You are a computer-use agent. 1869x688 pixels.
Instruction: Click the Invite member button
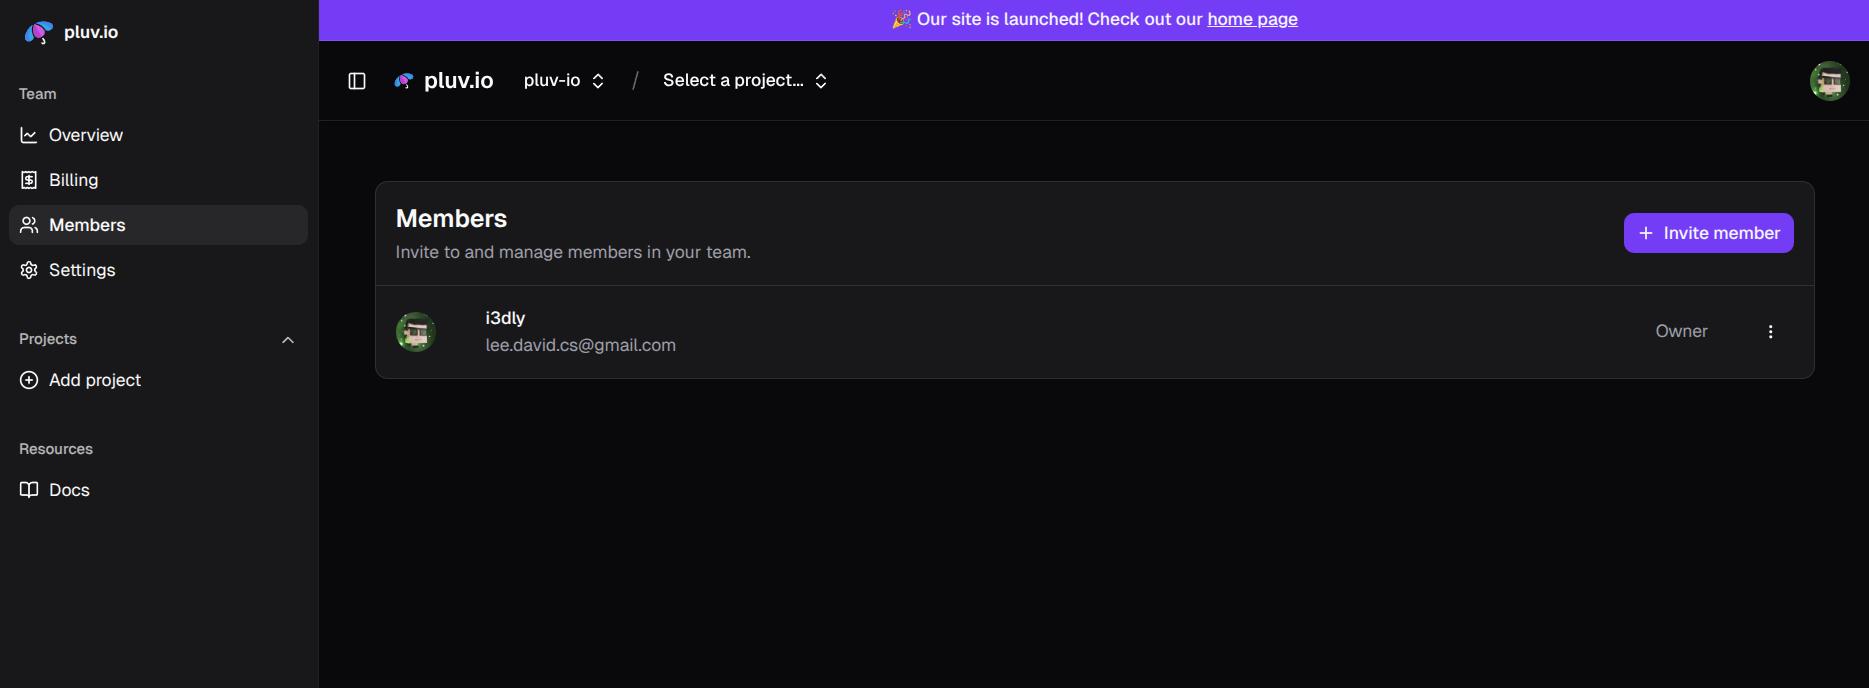[1708, 233]
